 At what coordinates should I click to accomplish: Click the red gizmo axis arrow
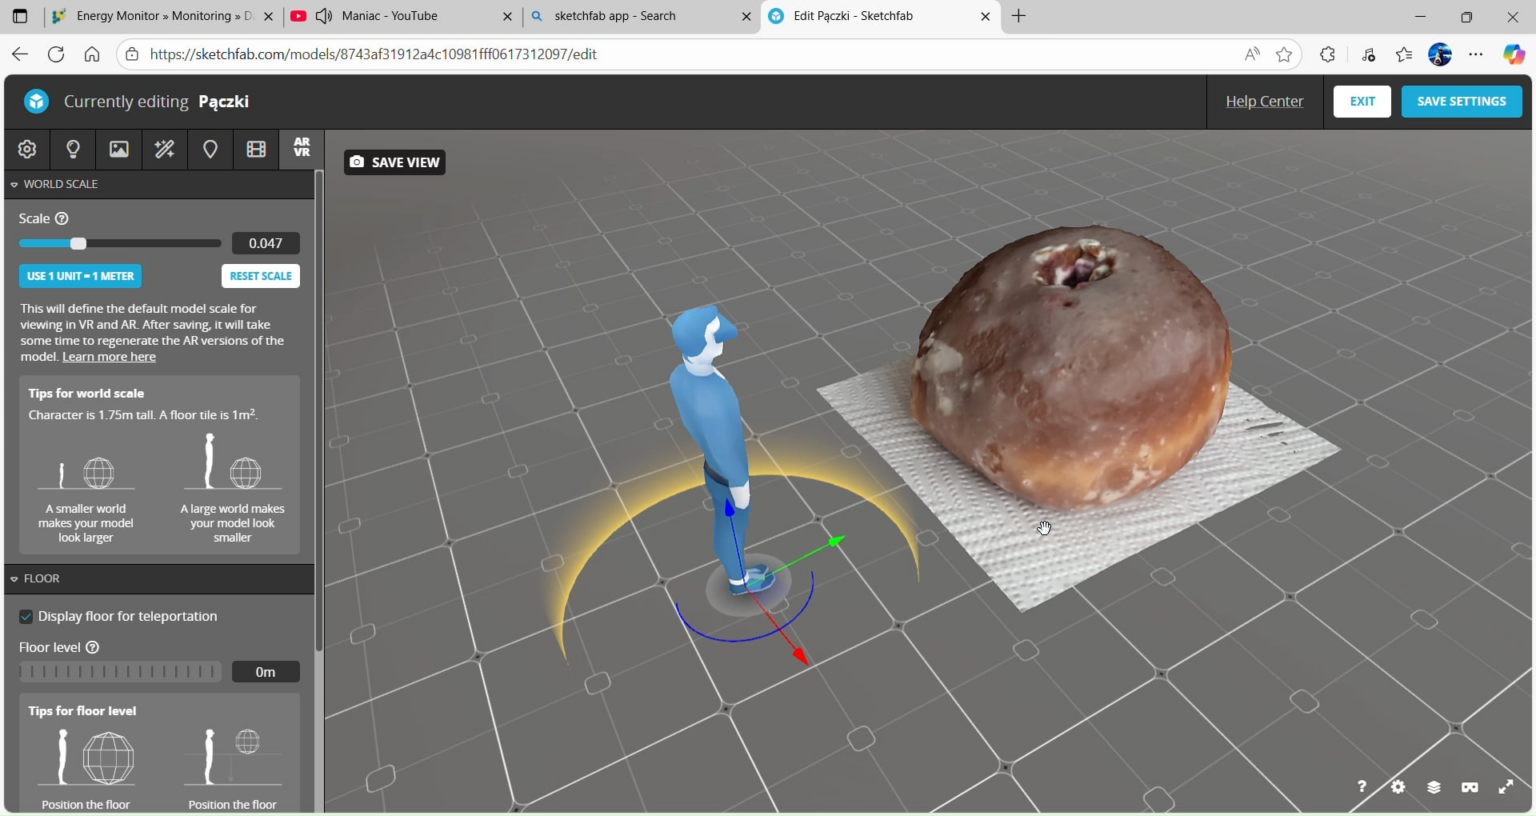click(x=799, y=655)
